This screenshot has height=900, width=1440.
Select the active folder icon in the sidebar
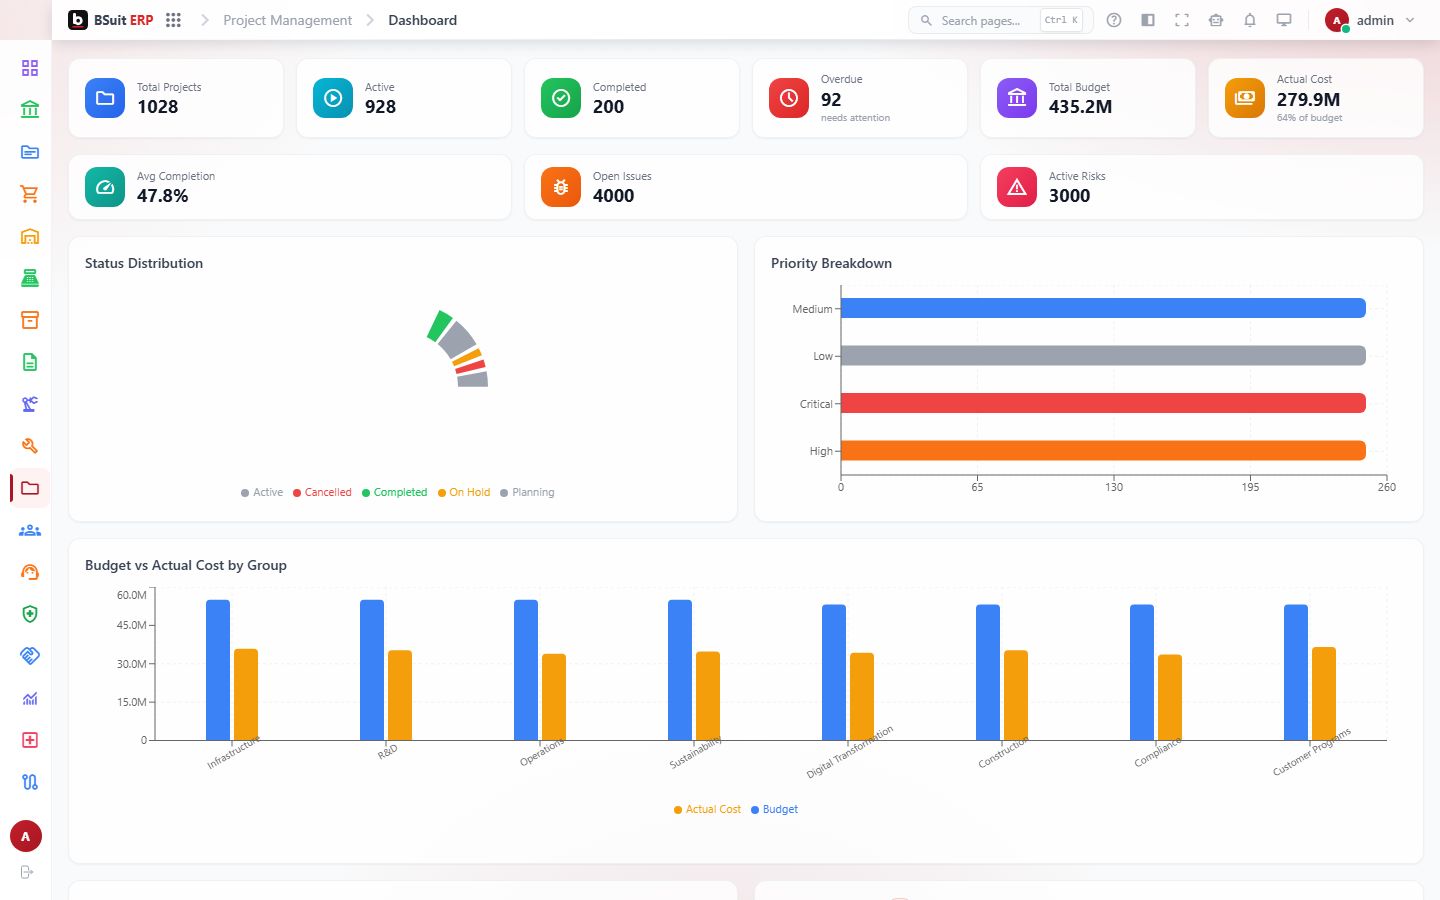(x=30, y=488)
